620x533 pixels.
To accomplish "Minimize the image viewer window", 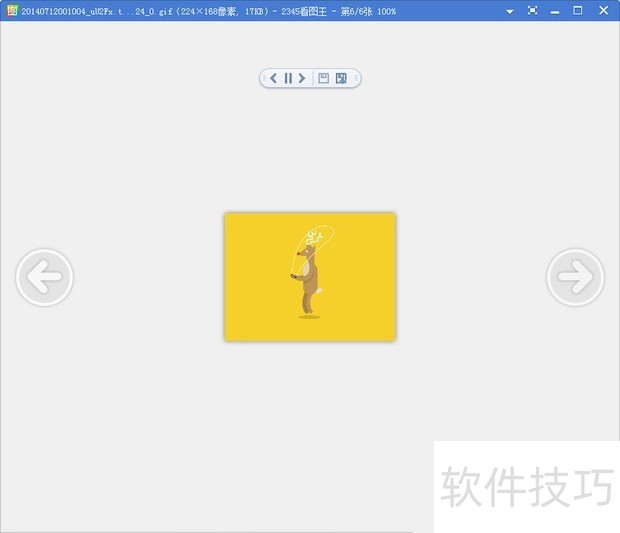I will (x=555, y=11).
